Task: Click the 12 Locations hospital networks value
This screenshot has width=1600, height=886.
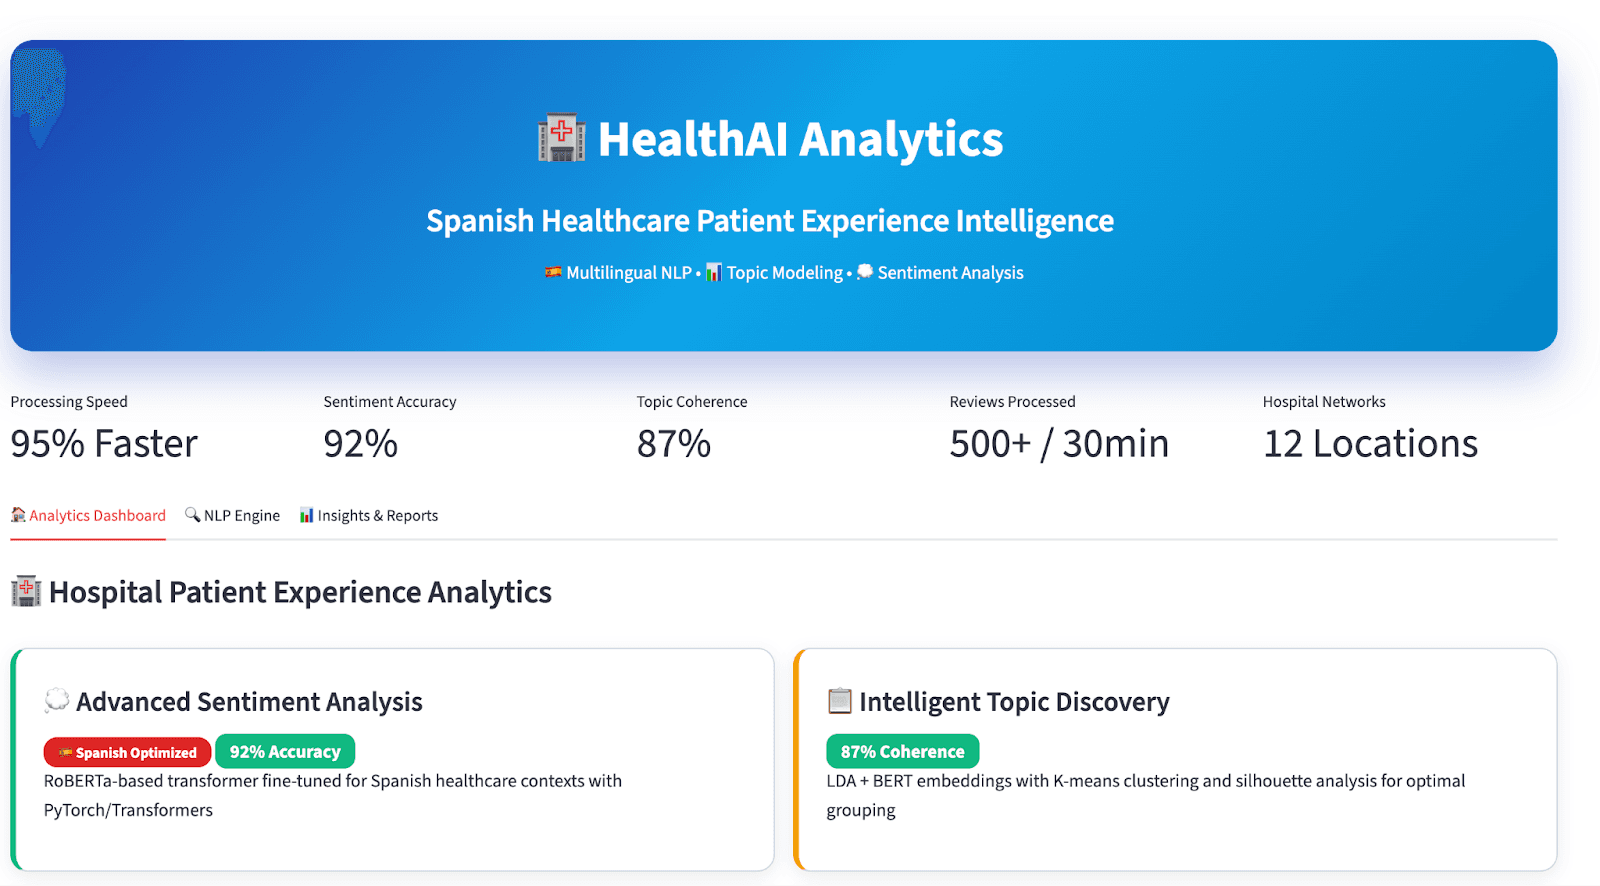Action: pos(1370,443)
